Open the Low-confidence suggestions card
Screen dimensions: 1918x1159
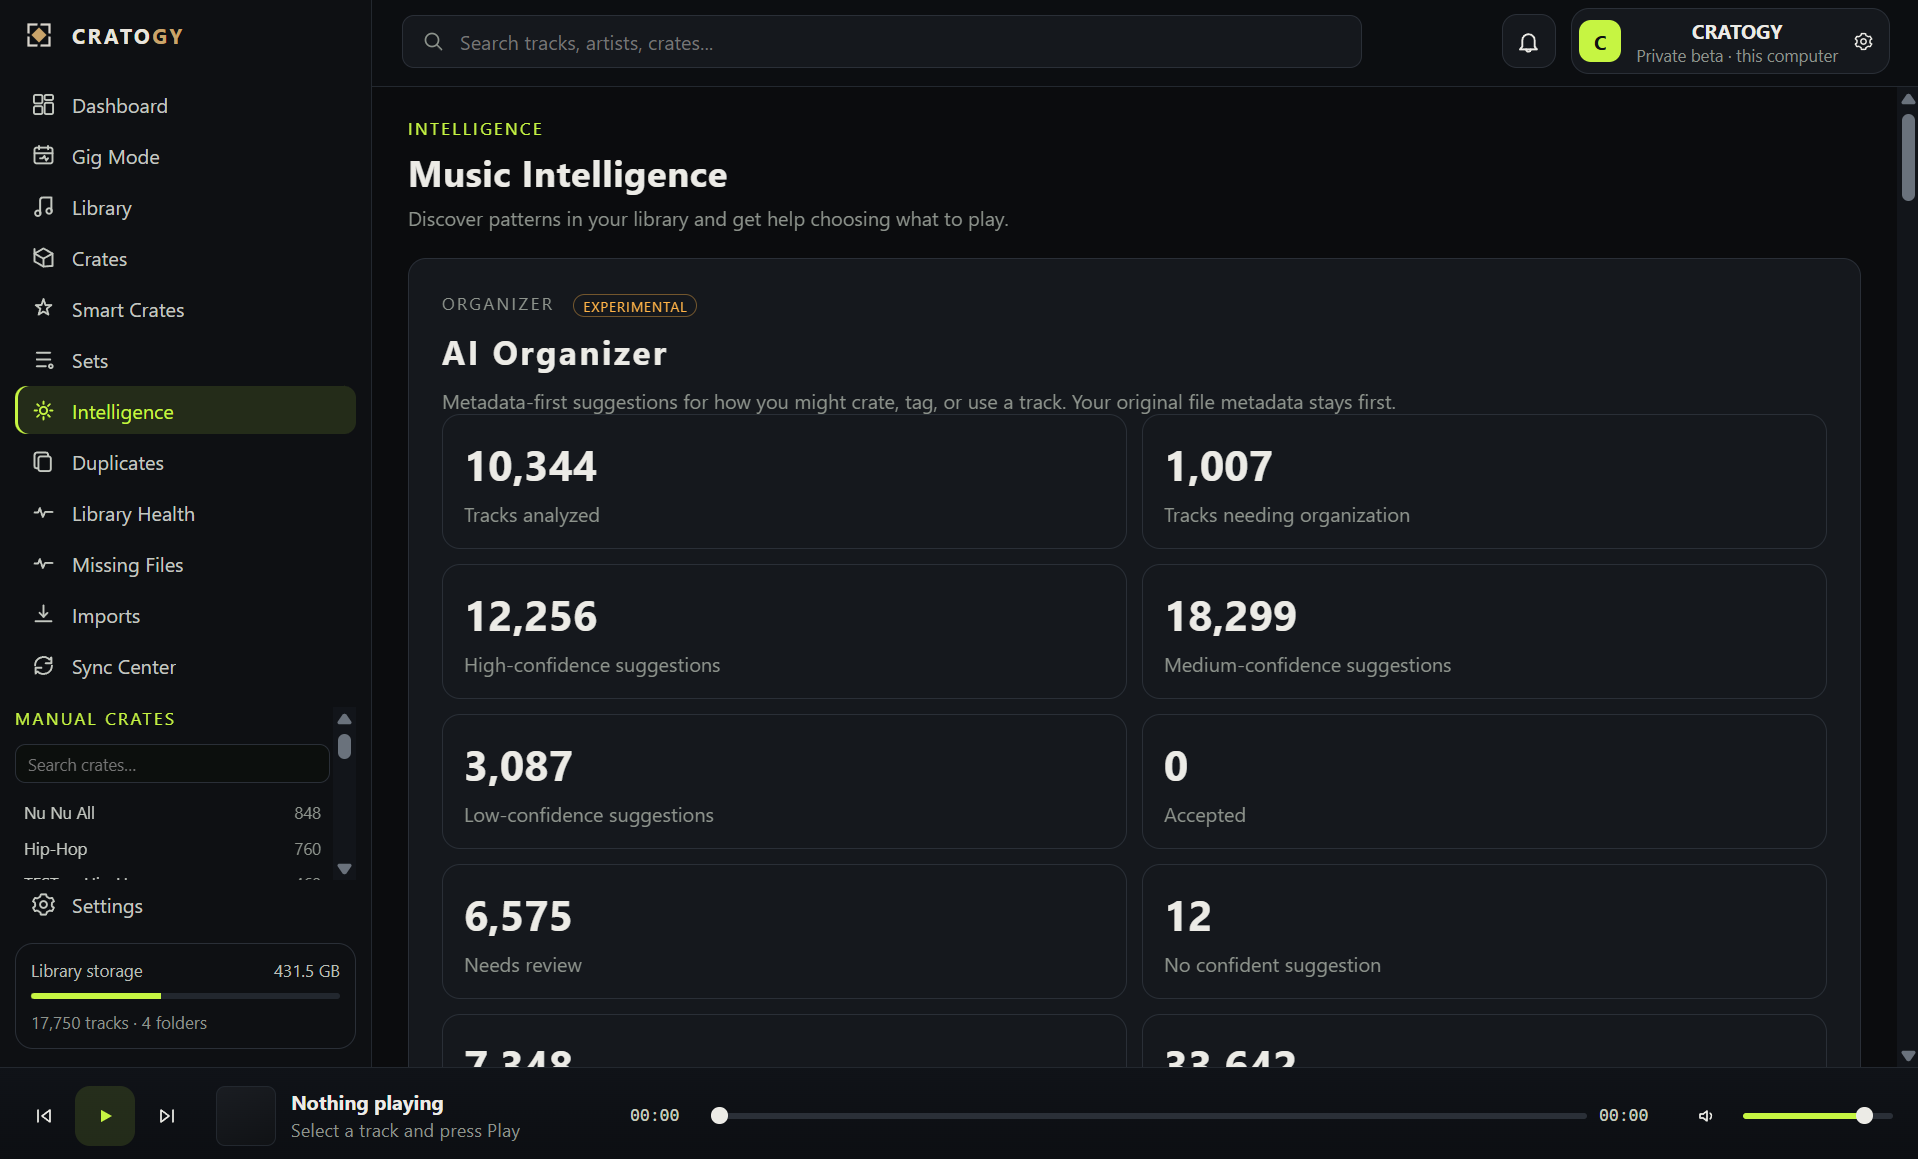coord(784,782)
